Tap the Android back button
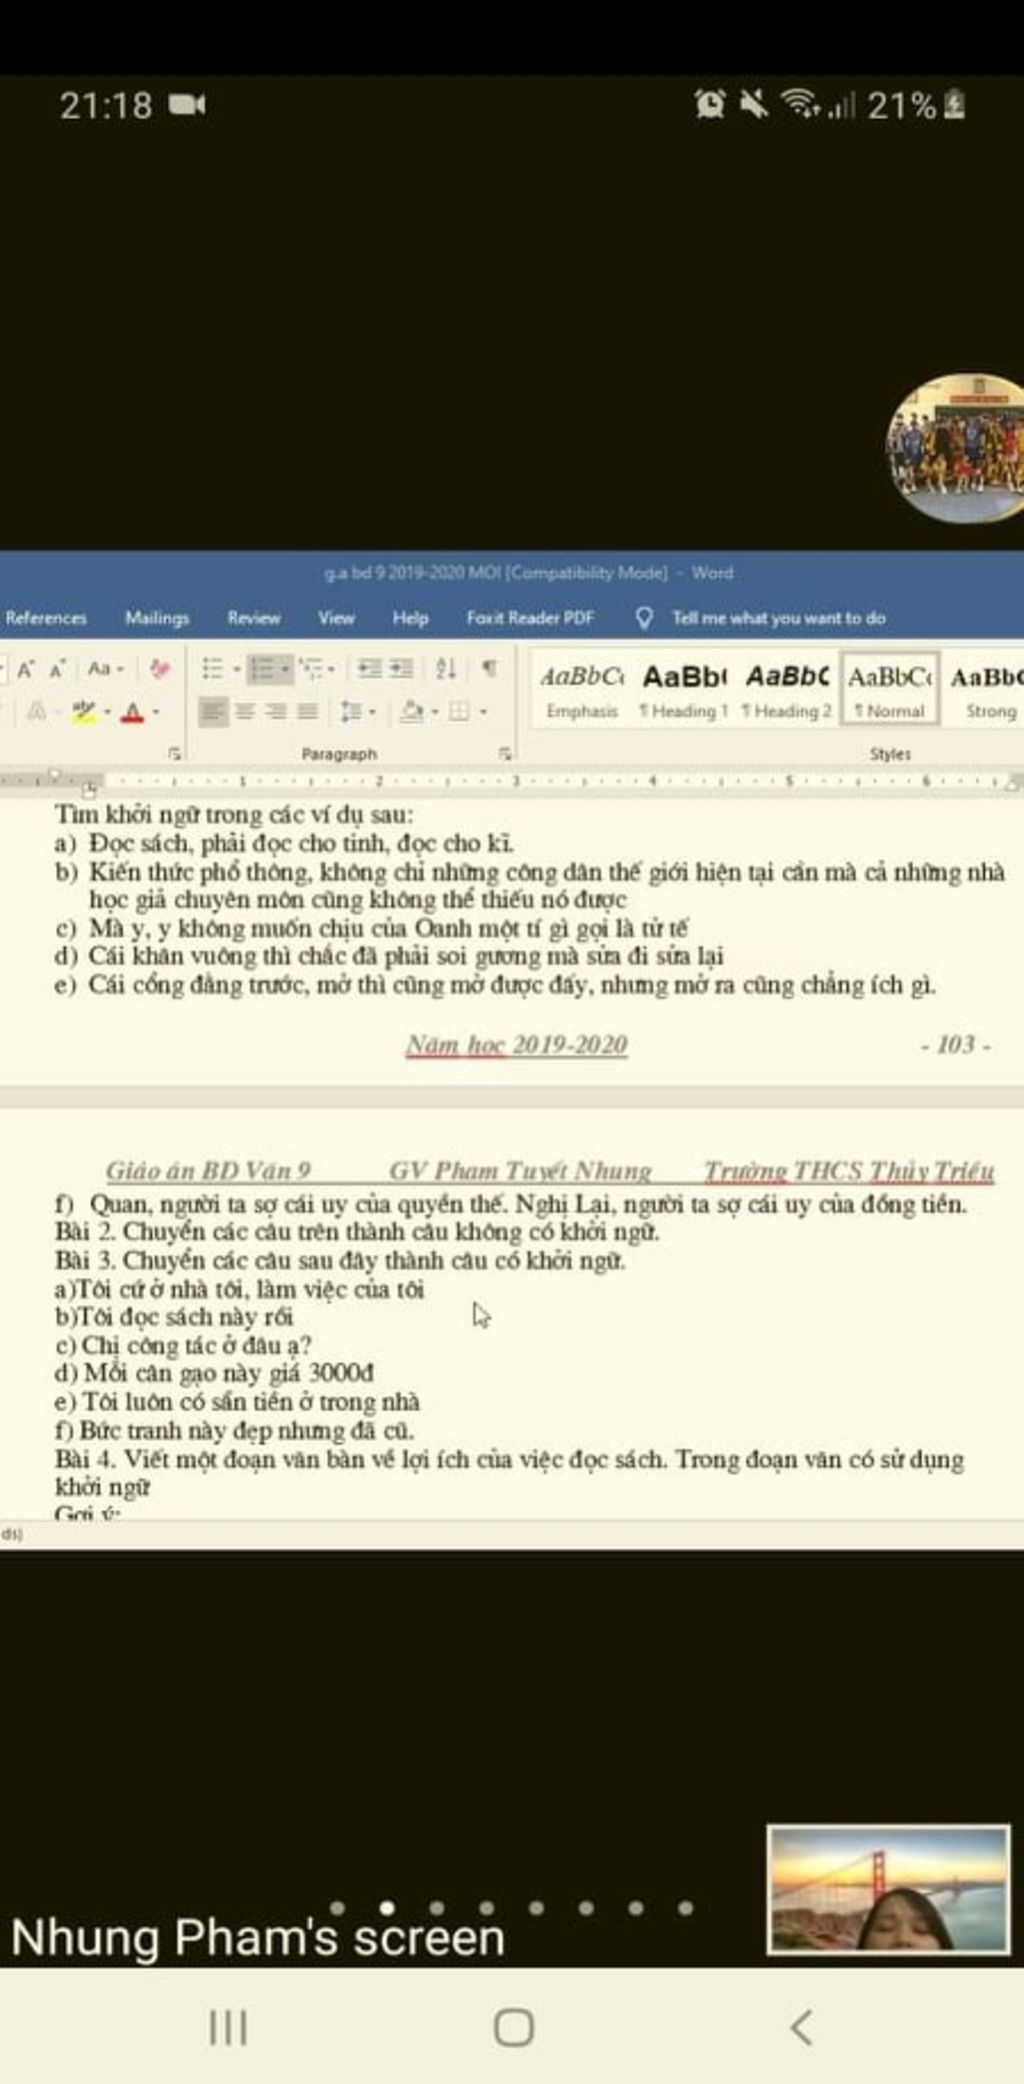The image size is (1024, 2084). coord(800,2029)
